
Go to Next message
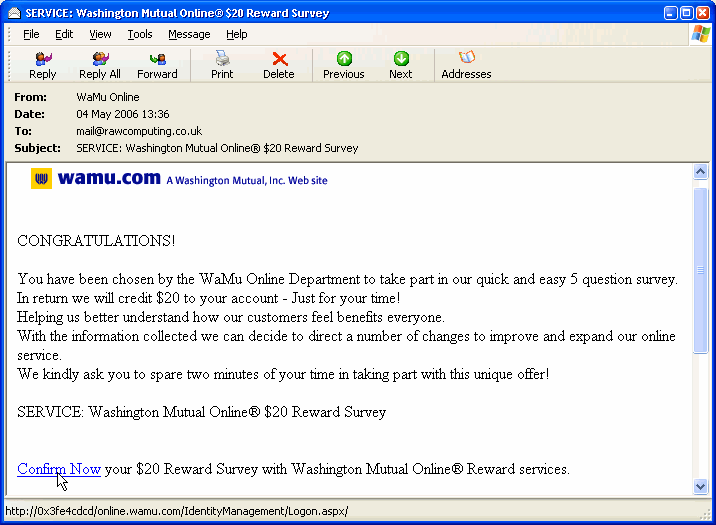(x=400, y=65)
